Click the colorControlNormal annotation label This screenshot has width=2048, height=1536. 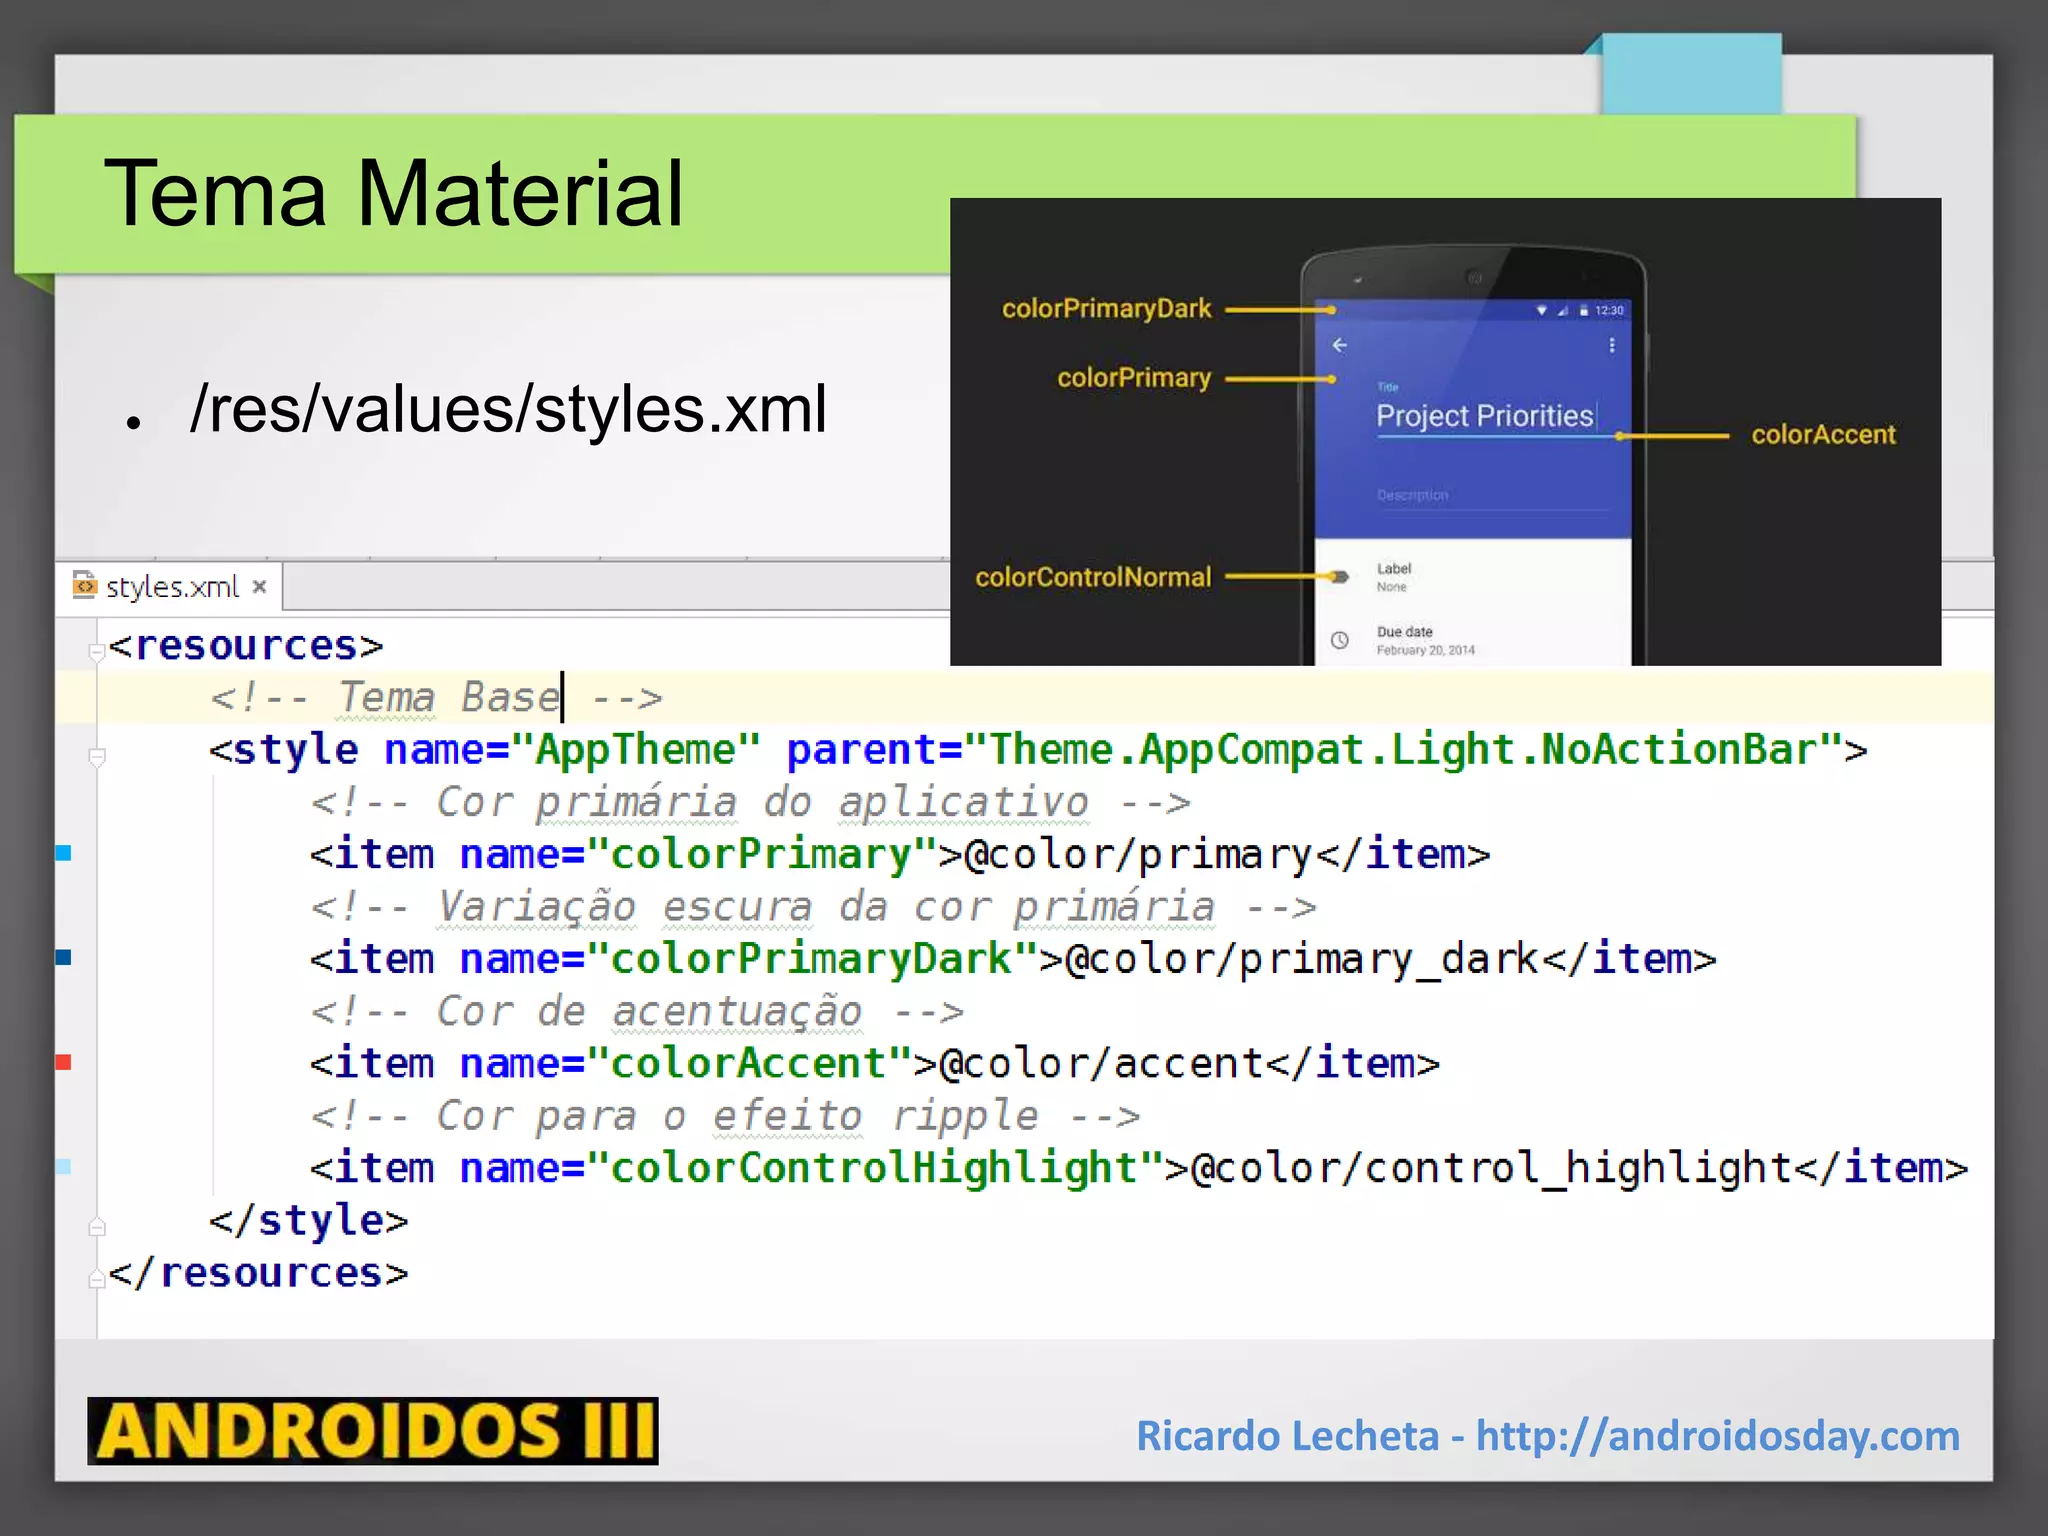[x=1093, y=577]
